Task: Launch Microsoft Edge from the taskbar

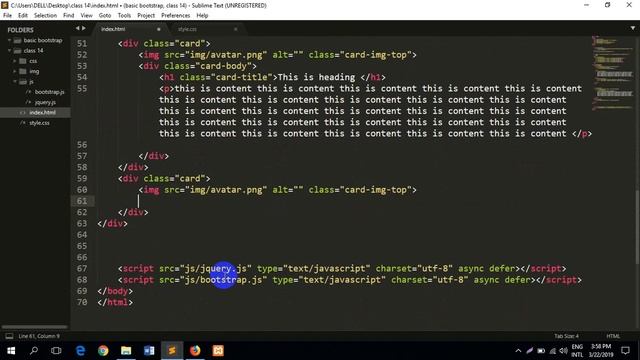Action: click(80, 351)
